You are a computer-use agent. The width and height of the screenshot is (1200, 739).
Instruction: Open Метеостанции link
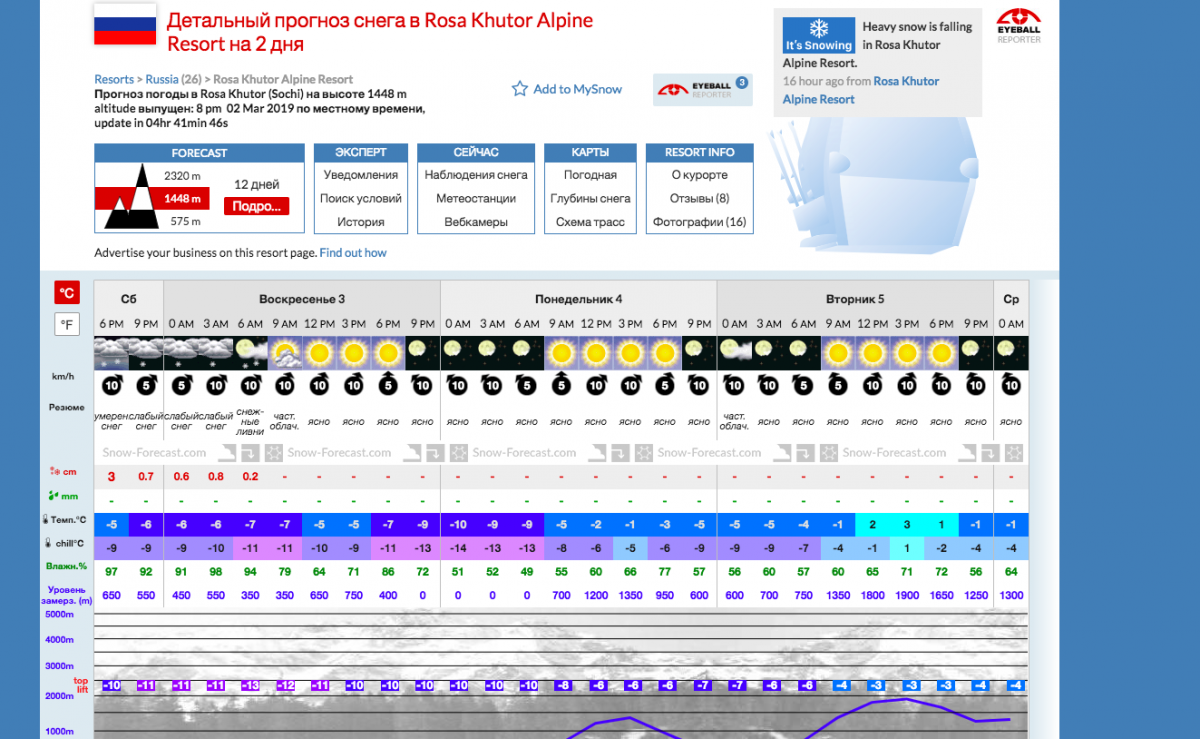476,198
